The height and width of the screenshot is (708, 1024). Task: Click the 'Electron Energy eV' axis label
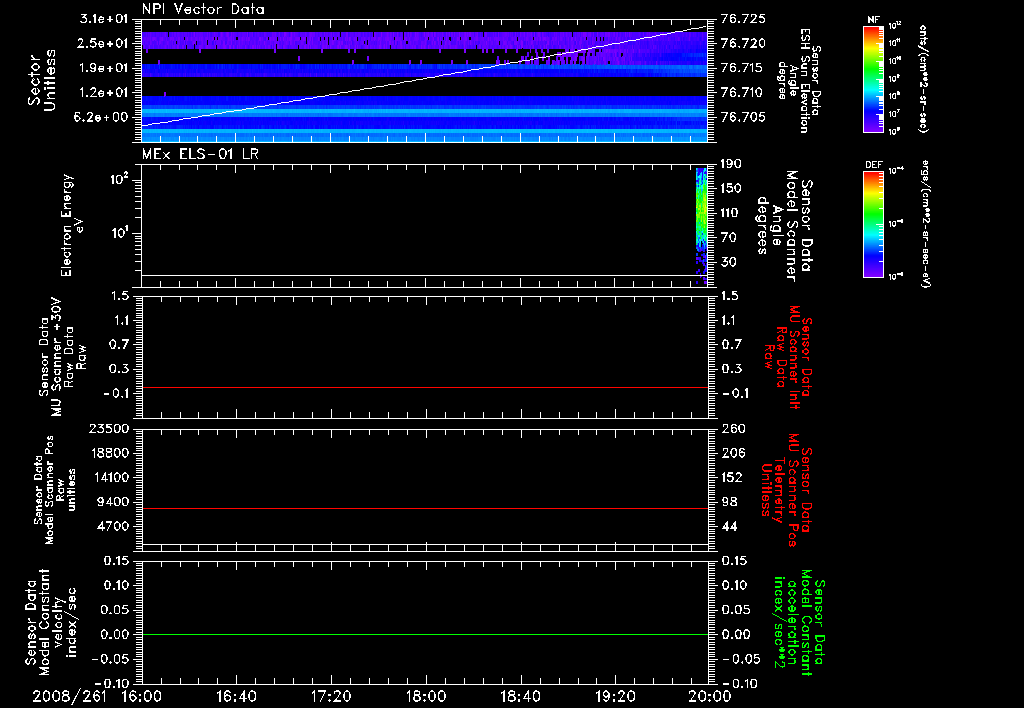[72, 225]
